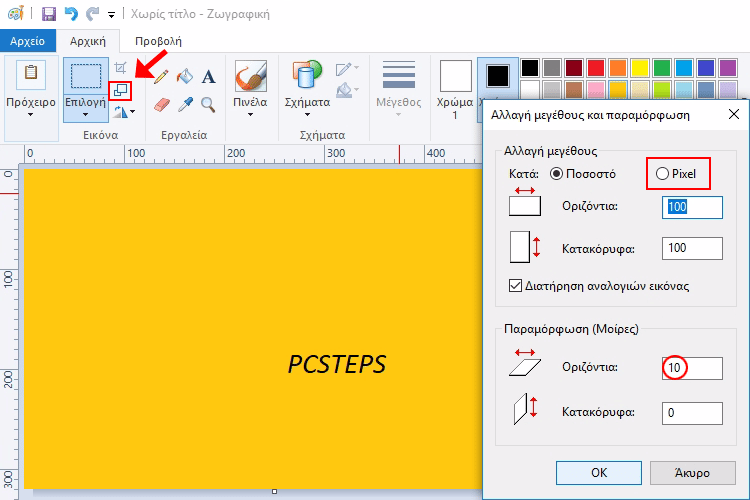Select the Pixel radio button
The image size is (750, 500).
tap(662, 174)
